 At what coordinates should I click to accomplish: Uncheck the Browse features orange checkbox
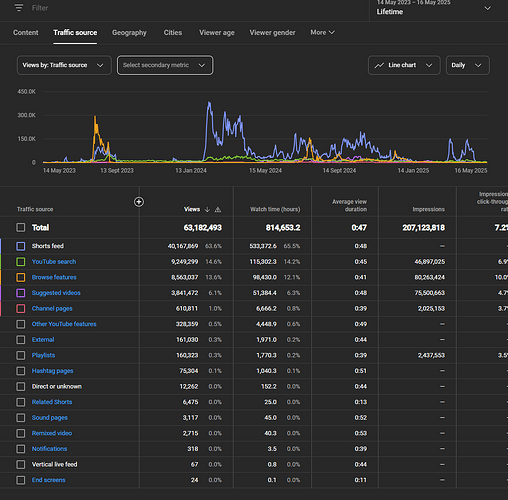(x=21, y=277)
